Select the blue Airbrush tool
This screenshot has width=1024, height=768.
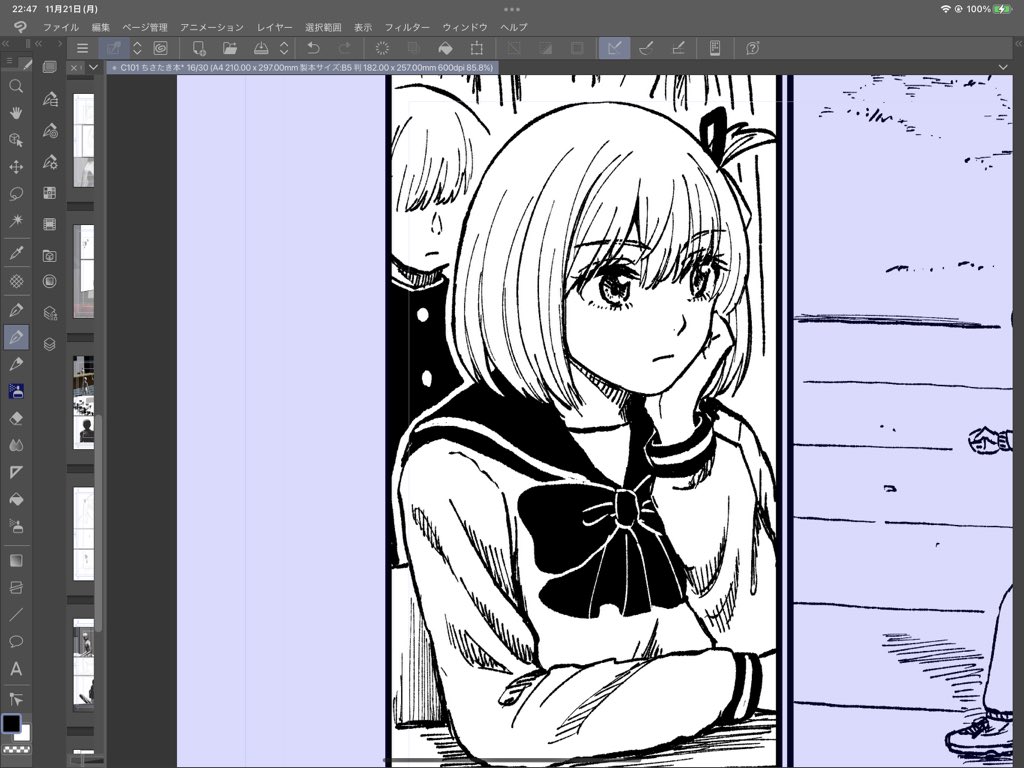(16, 391)
